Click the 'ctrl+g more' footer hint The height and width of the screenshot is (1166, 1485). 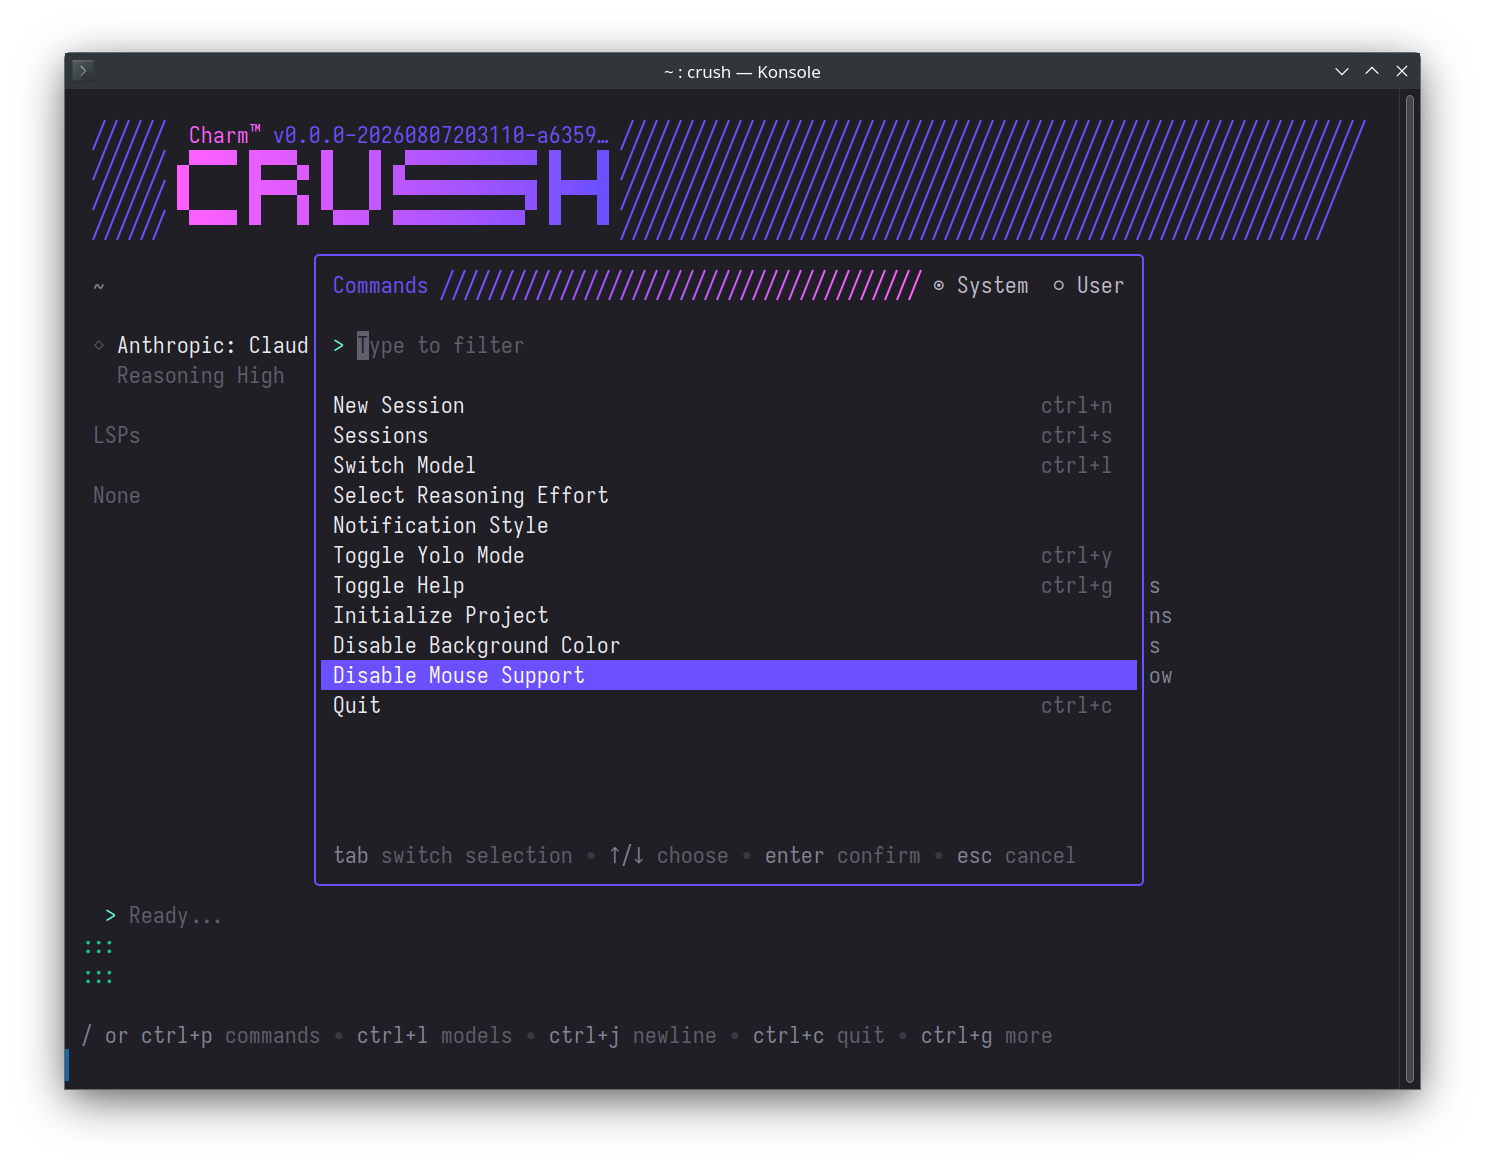(987, 1036)
